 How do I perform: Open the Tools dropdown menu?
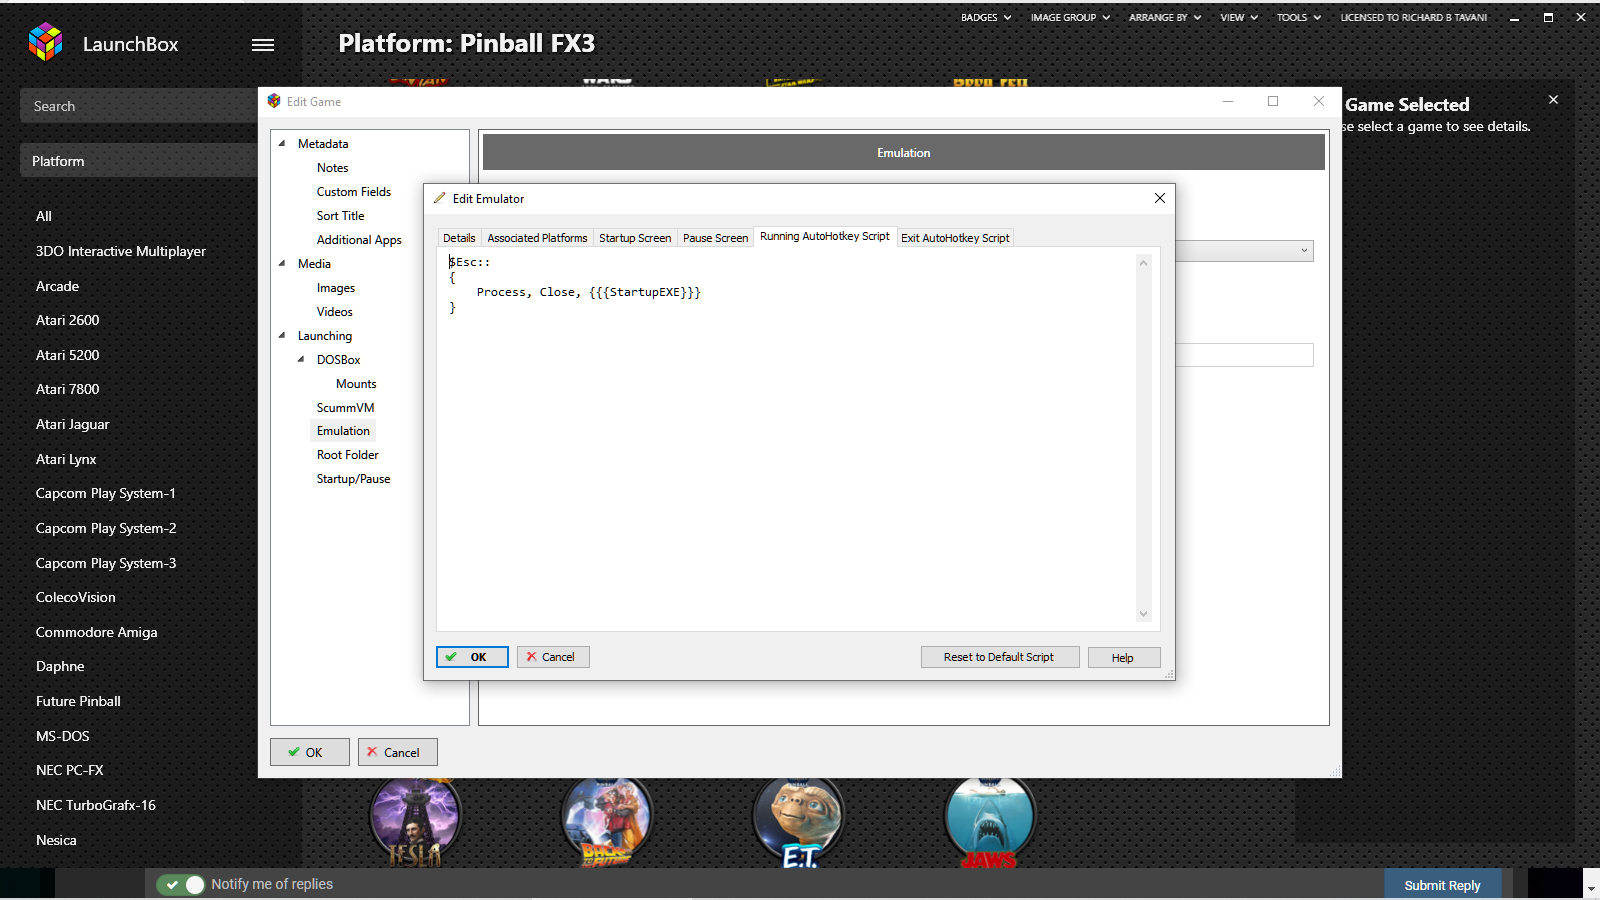(x=1298, y=17)
